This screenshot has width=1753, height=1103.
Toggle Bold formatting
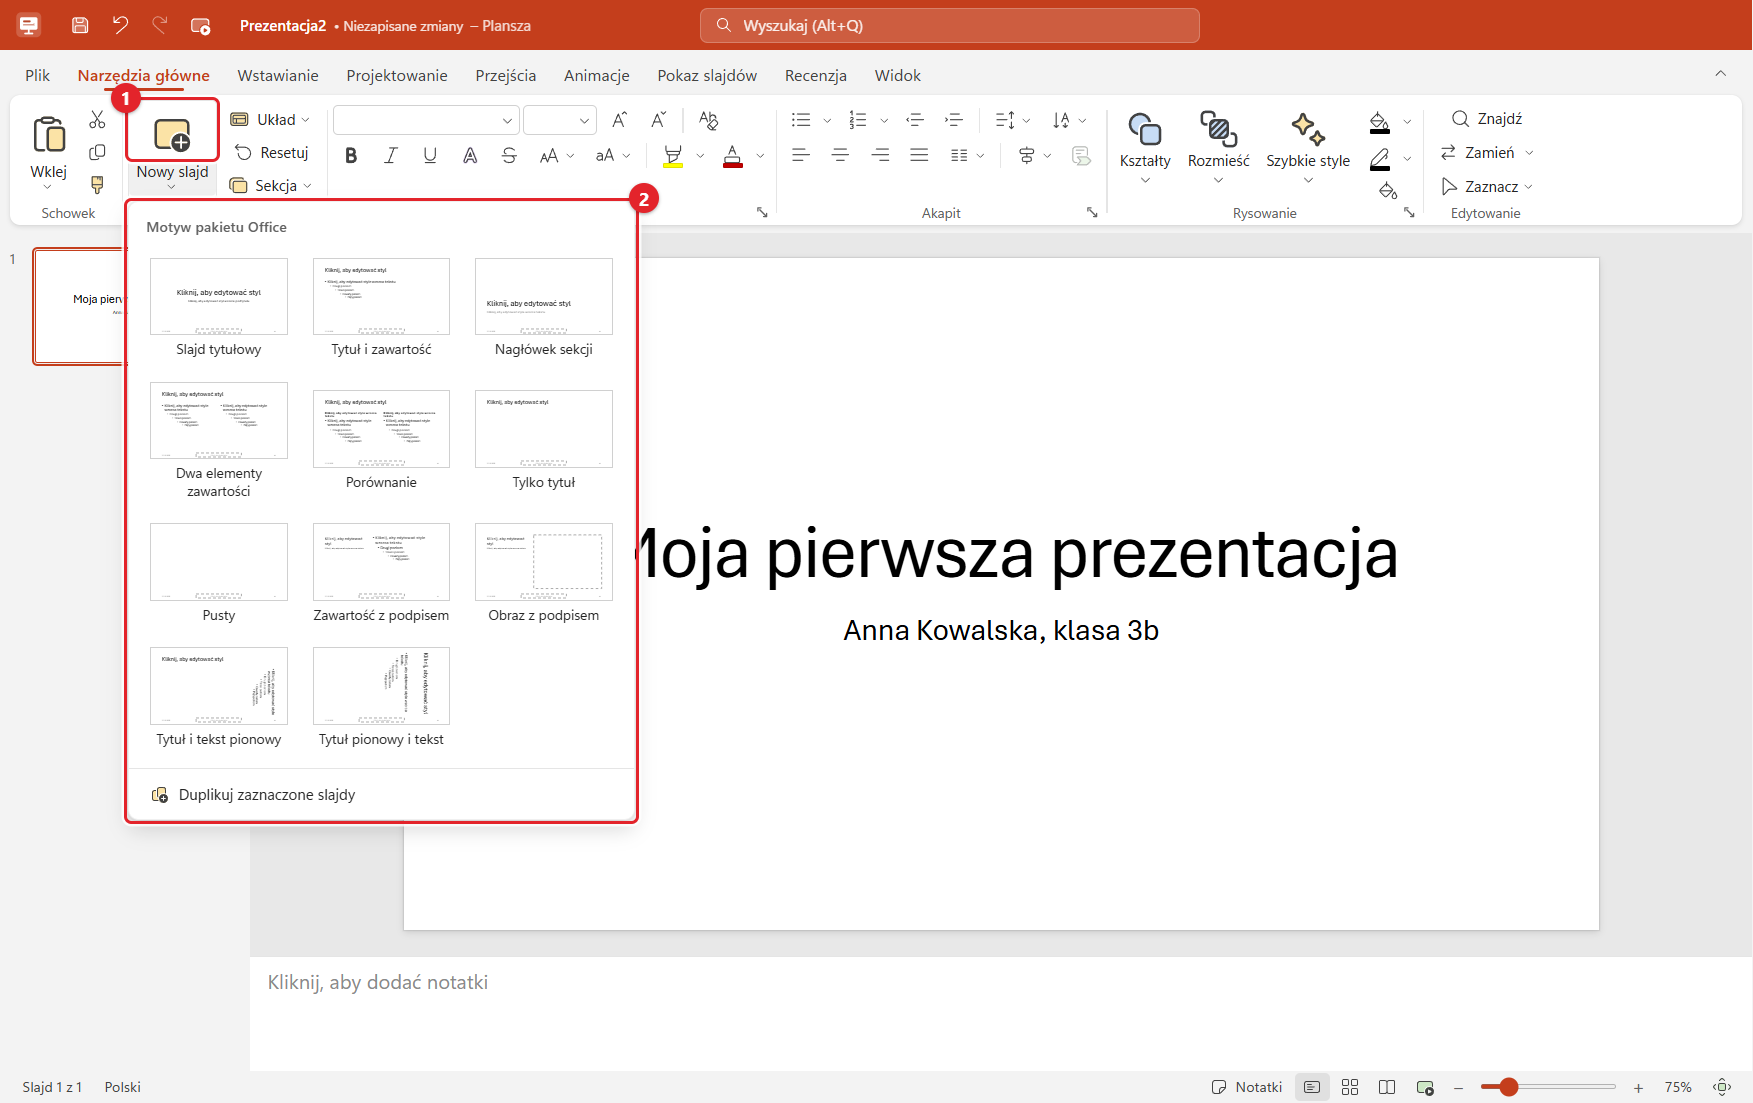(x=351, y=155)
